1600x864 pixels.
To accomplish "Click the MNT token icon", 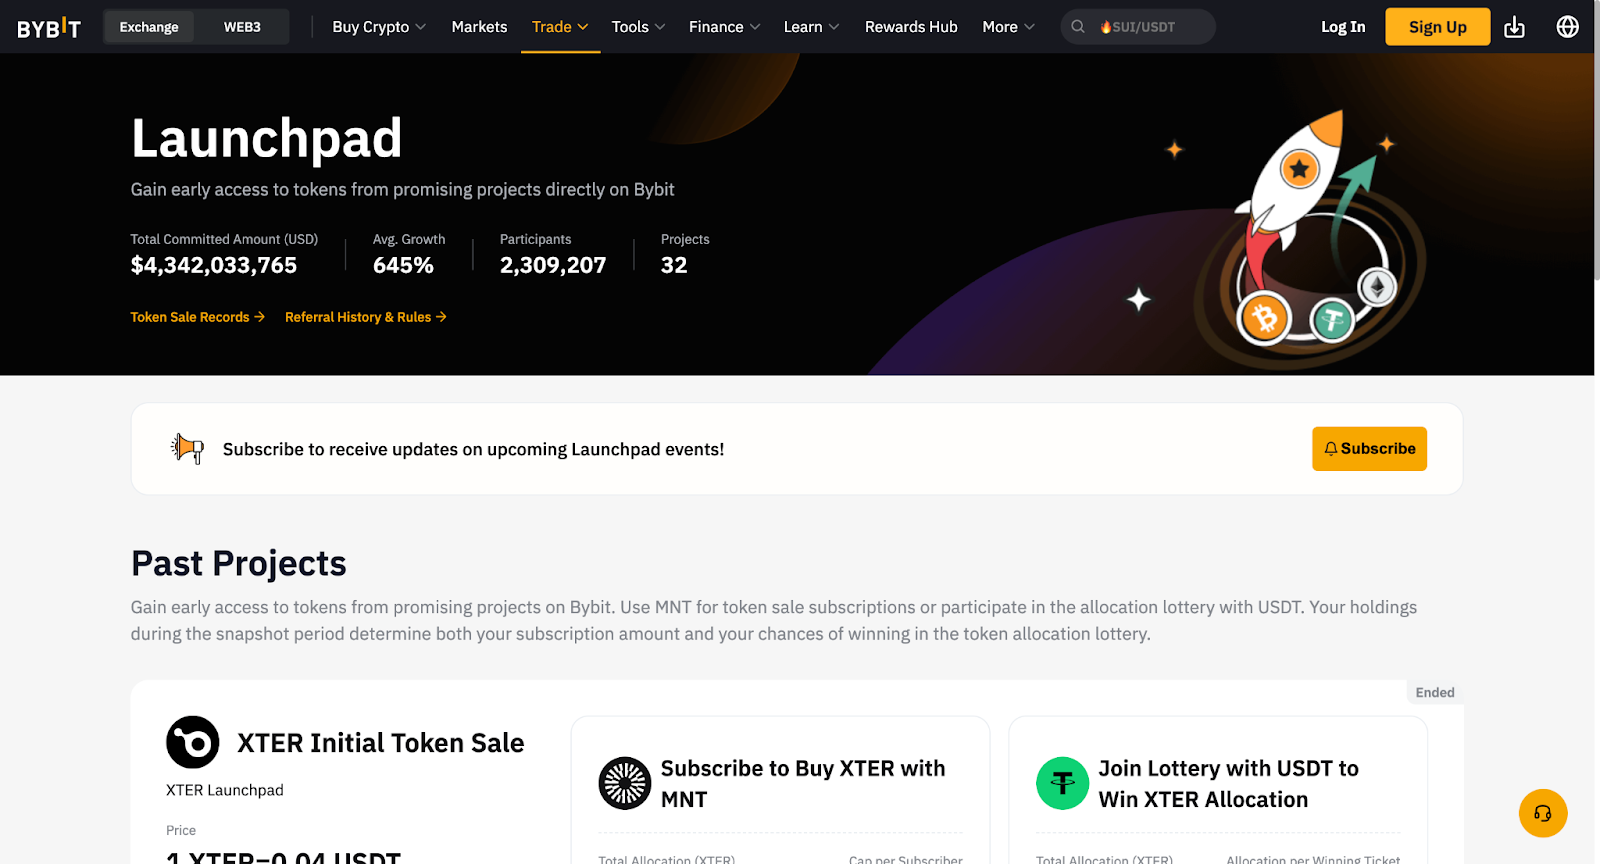I will click(625, 783).
